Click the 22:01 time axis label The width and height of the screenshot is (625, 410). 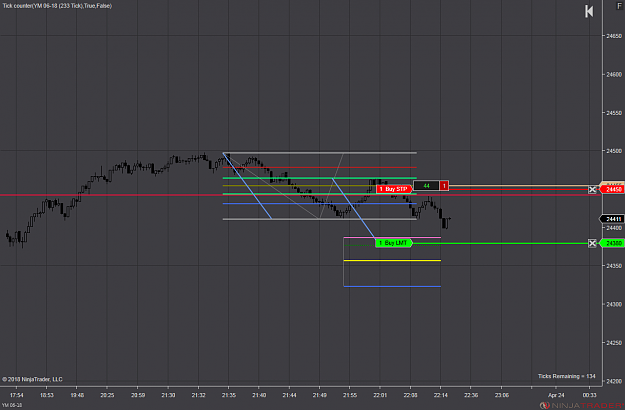[380, 395]
